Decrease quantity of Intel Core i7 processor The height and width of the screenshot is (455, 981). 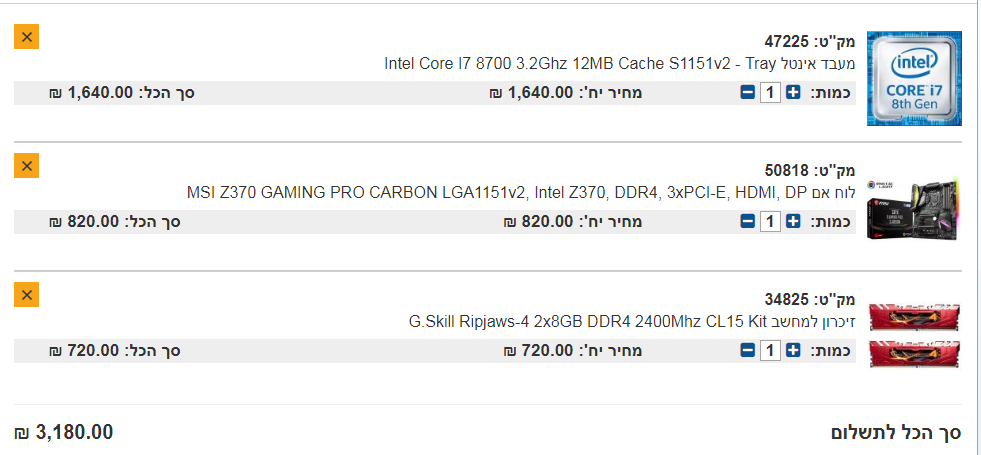pyautogui.click(x=747, y=93)
